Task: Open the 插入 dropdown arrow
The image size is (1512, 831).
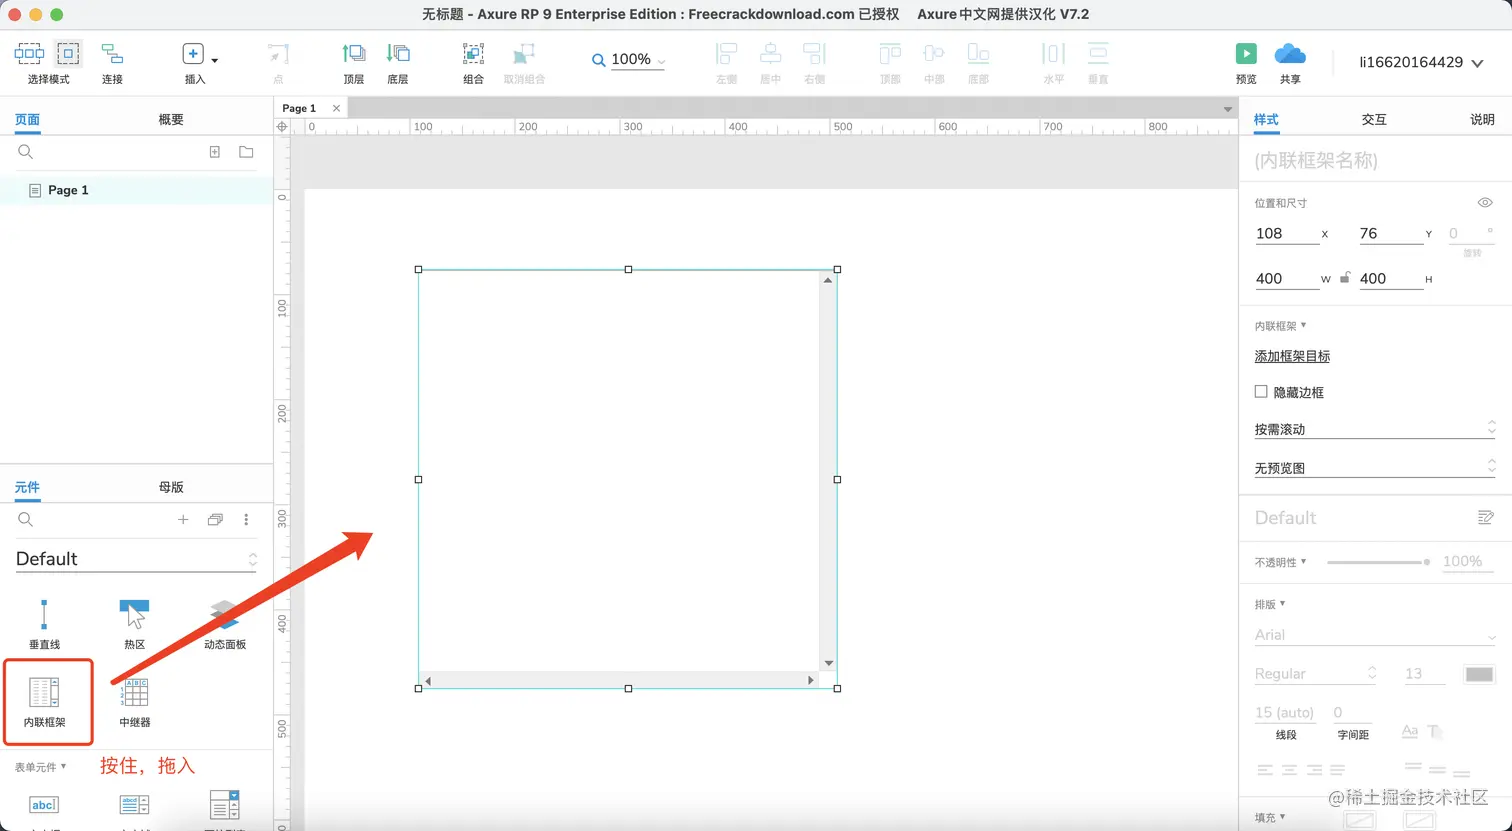Action: click(214, 61)
